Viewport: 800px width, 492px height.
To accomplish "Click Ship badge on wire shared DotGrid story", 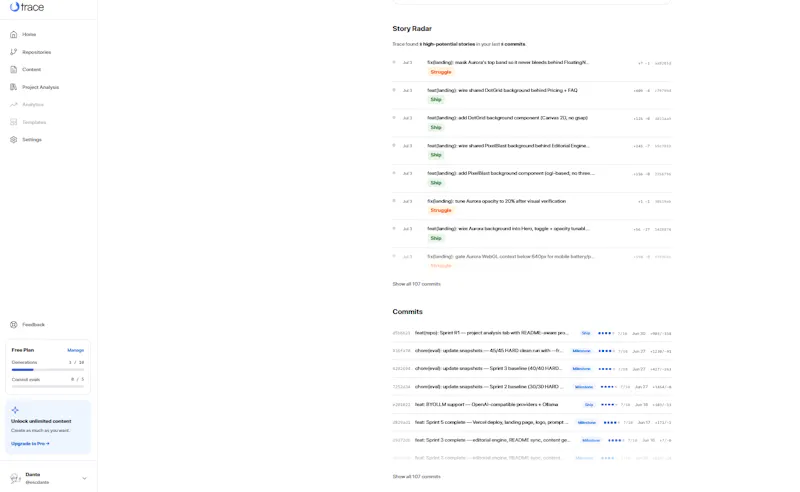I will [436, 100].
